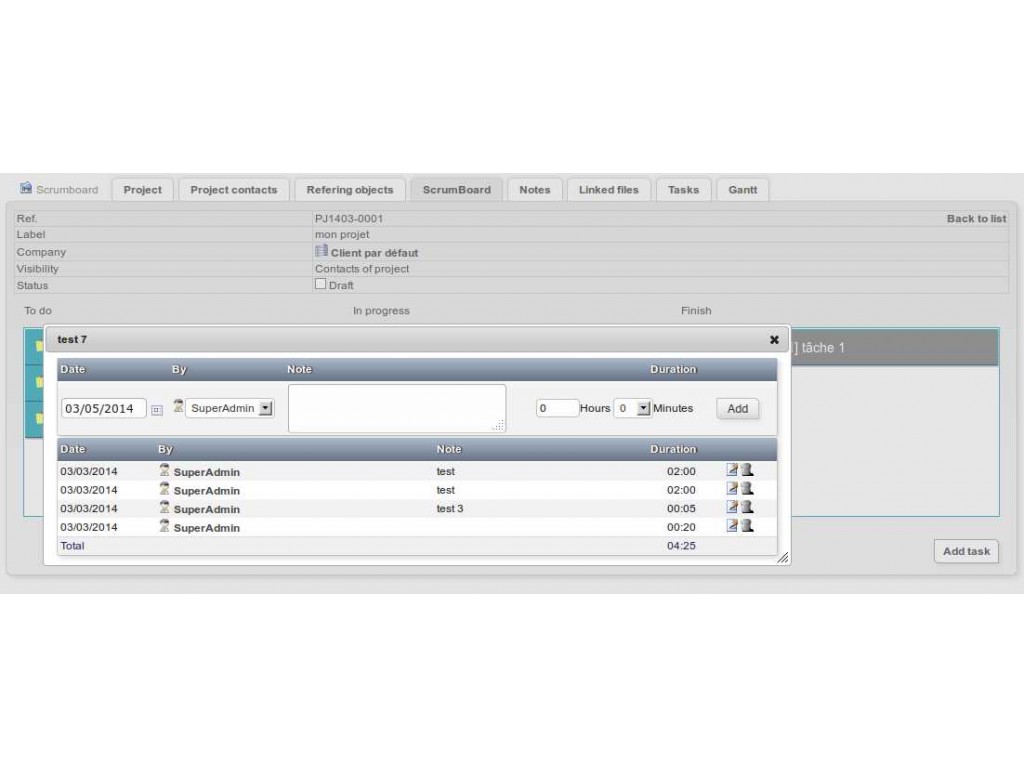Click the user icon in the 00:05 row

165,507
